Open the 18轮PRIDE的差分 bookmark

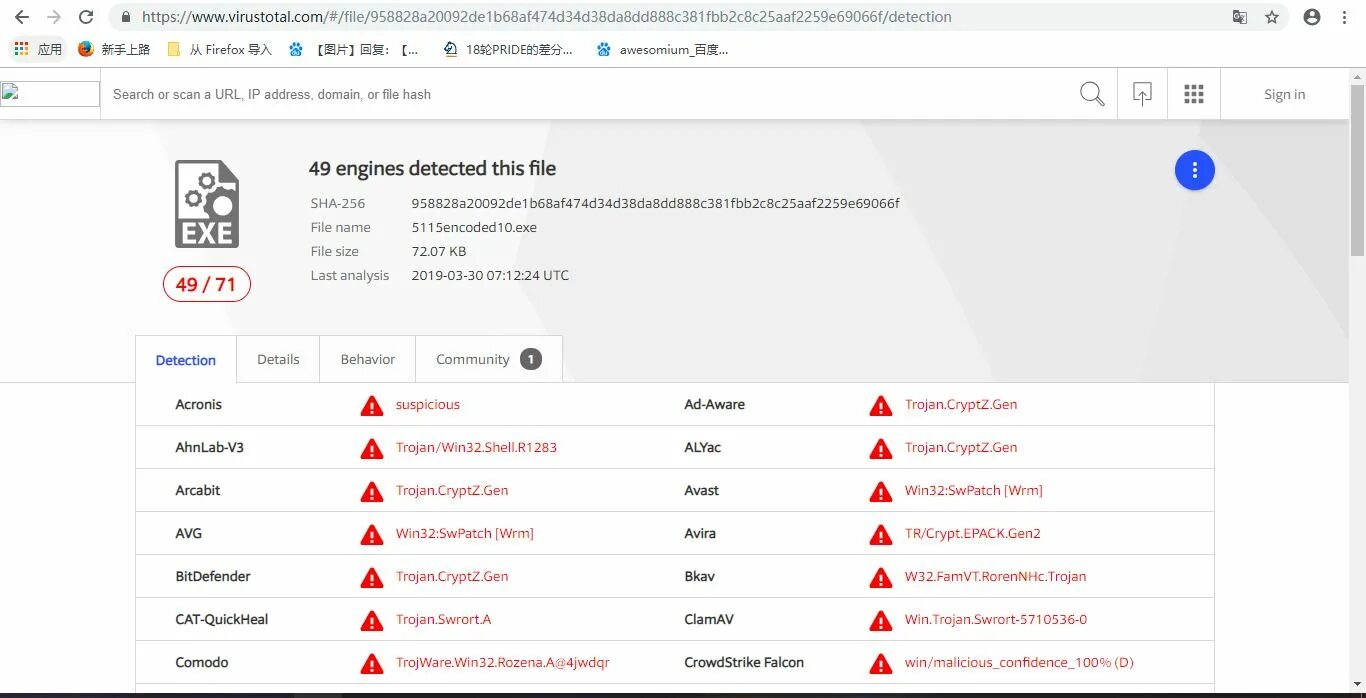tap(508, 49)
